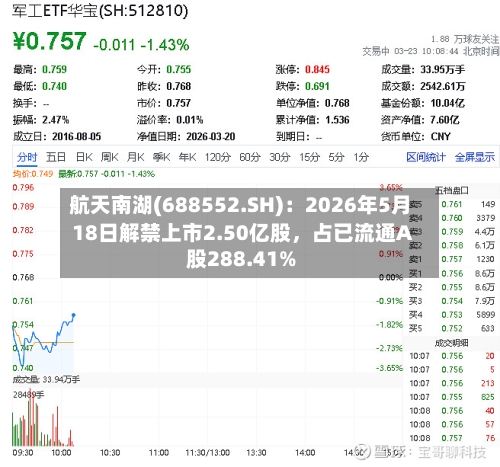
Task: Select the 60分 interval tab
Action: tap(250, 157)
